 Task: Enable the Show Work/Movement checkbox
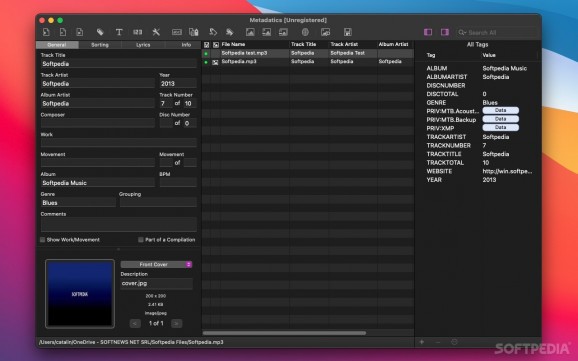coord(42,240)
